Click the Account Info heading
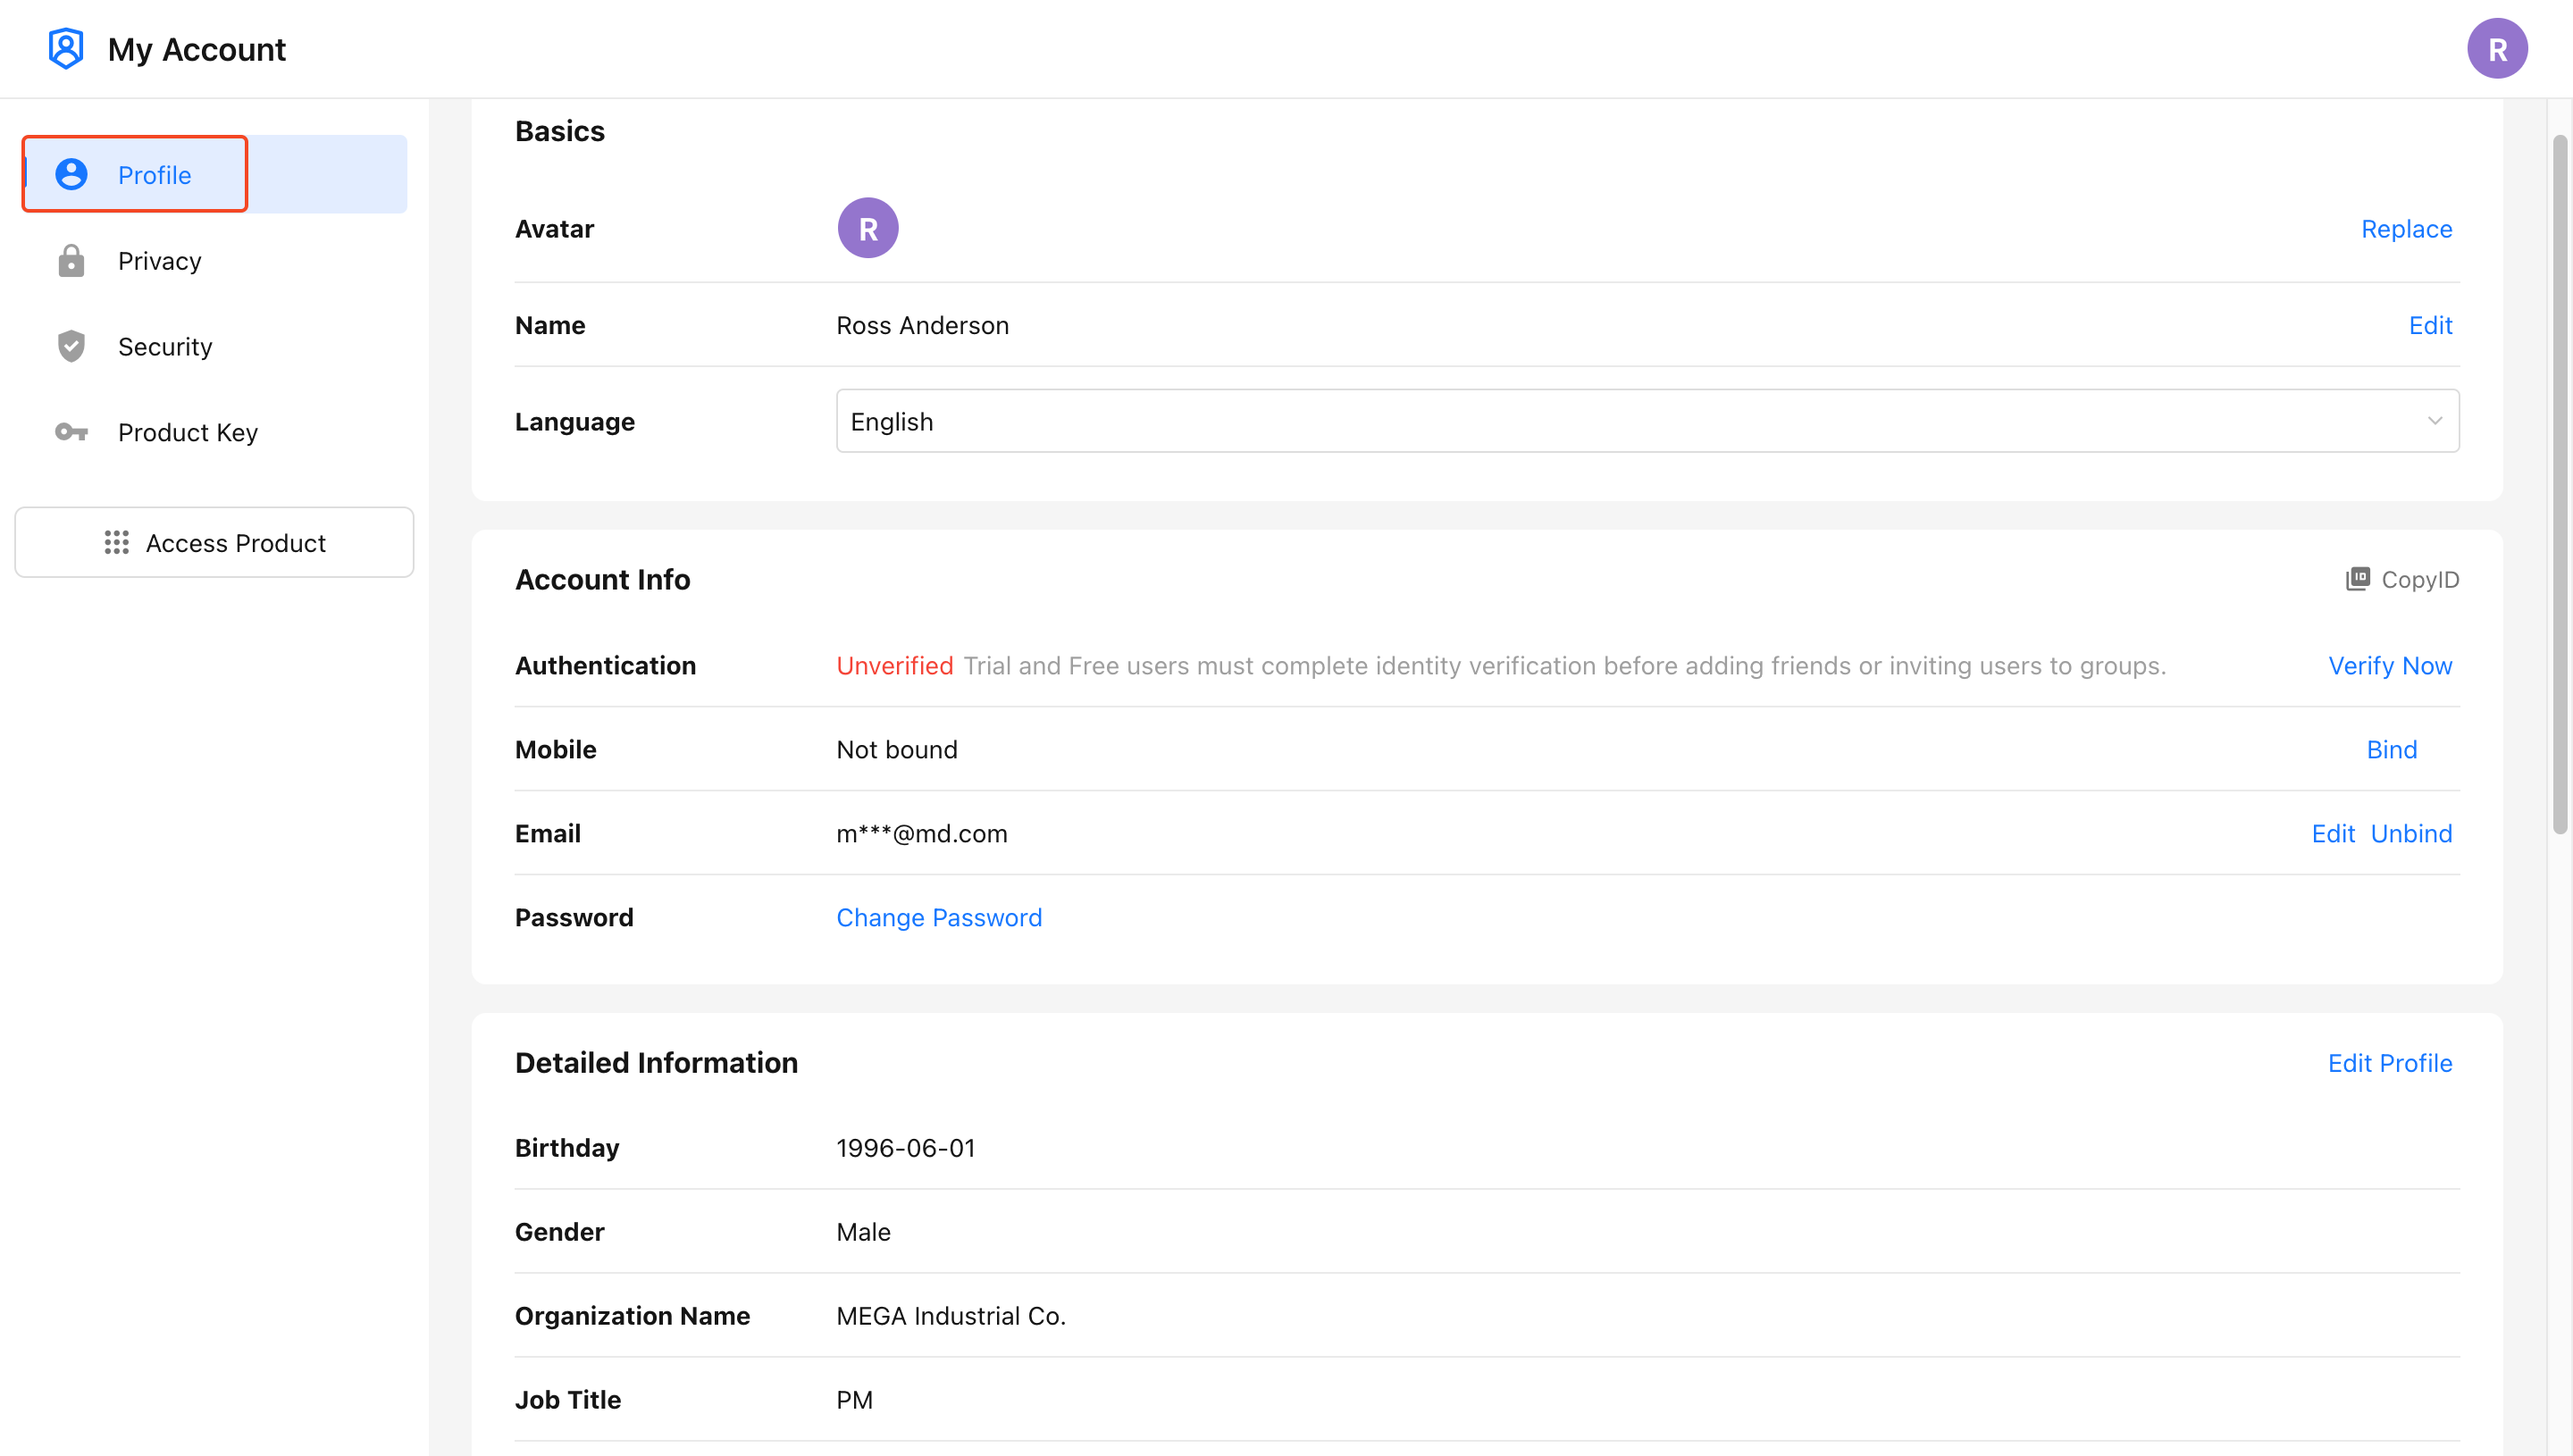 click(602, 579)
